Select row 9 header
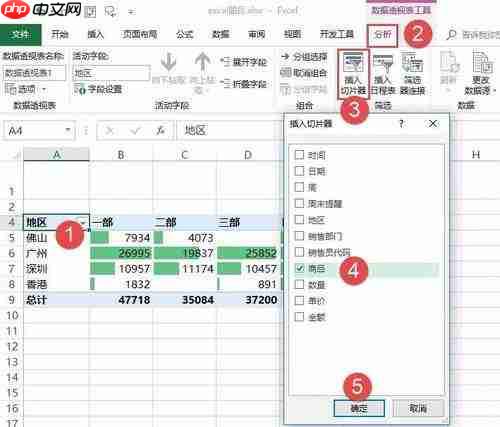The width and height of the screenshot is (500, 427). point(12,300)
